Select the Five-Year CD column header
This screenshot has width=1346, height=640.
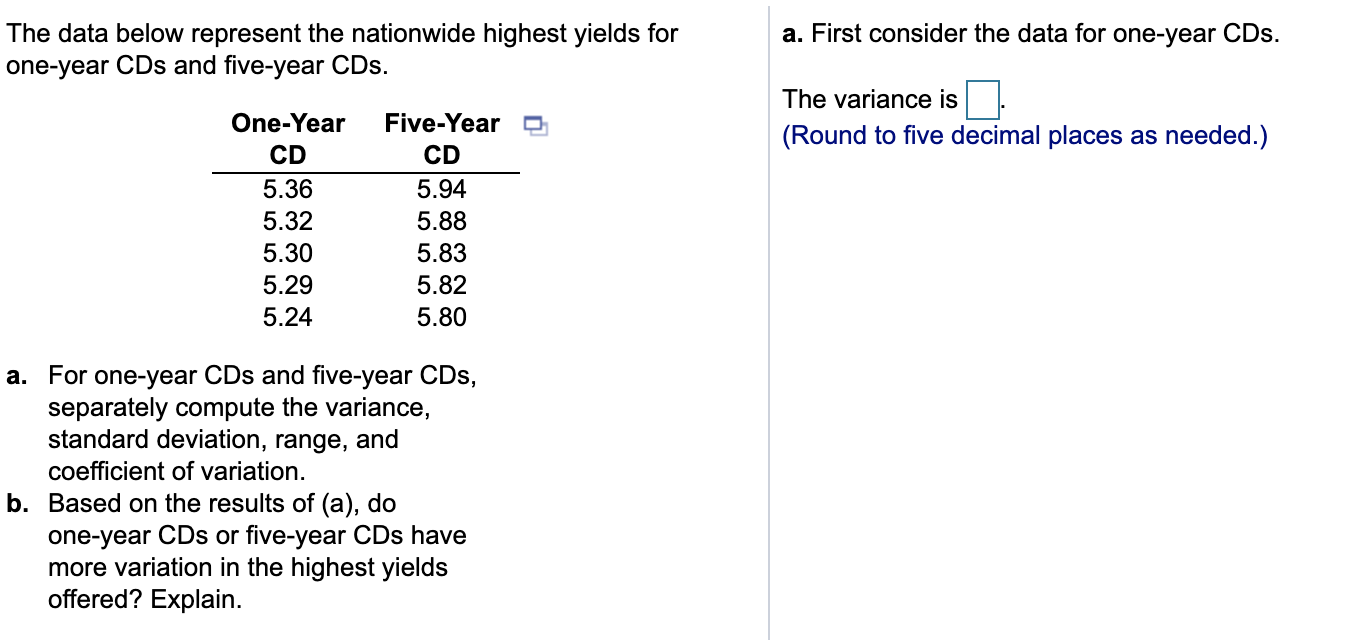coord(442,139)
